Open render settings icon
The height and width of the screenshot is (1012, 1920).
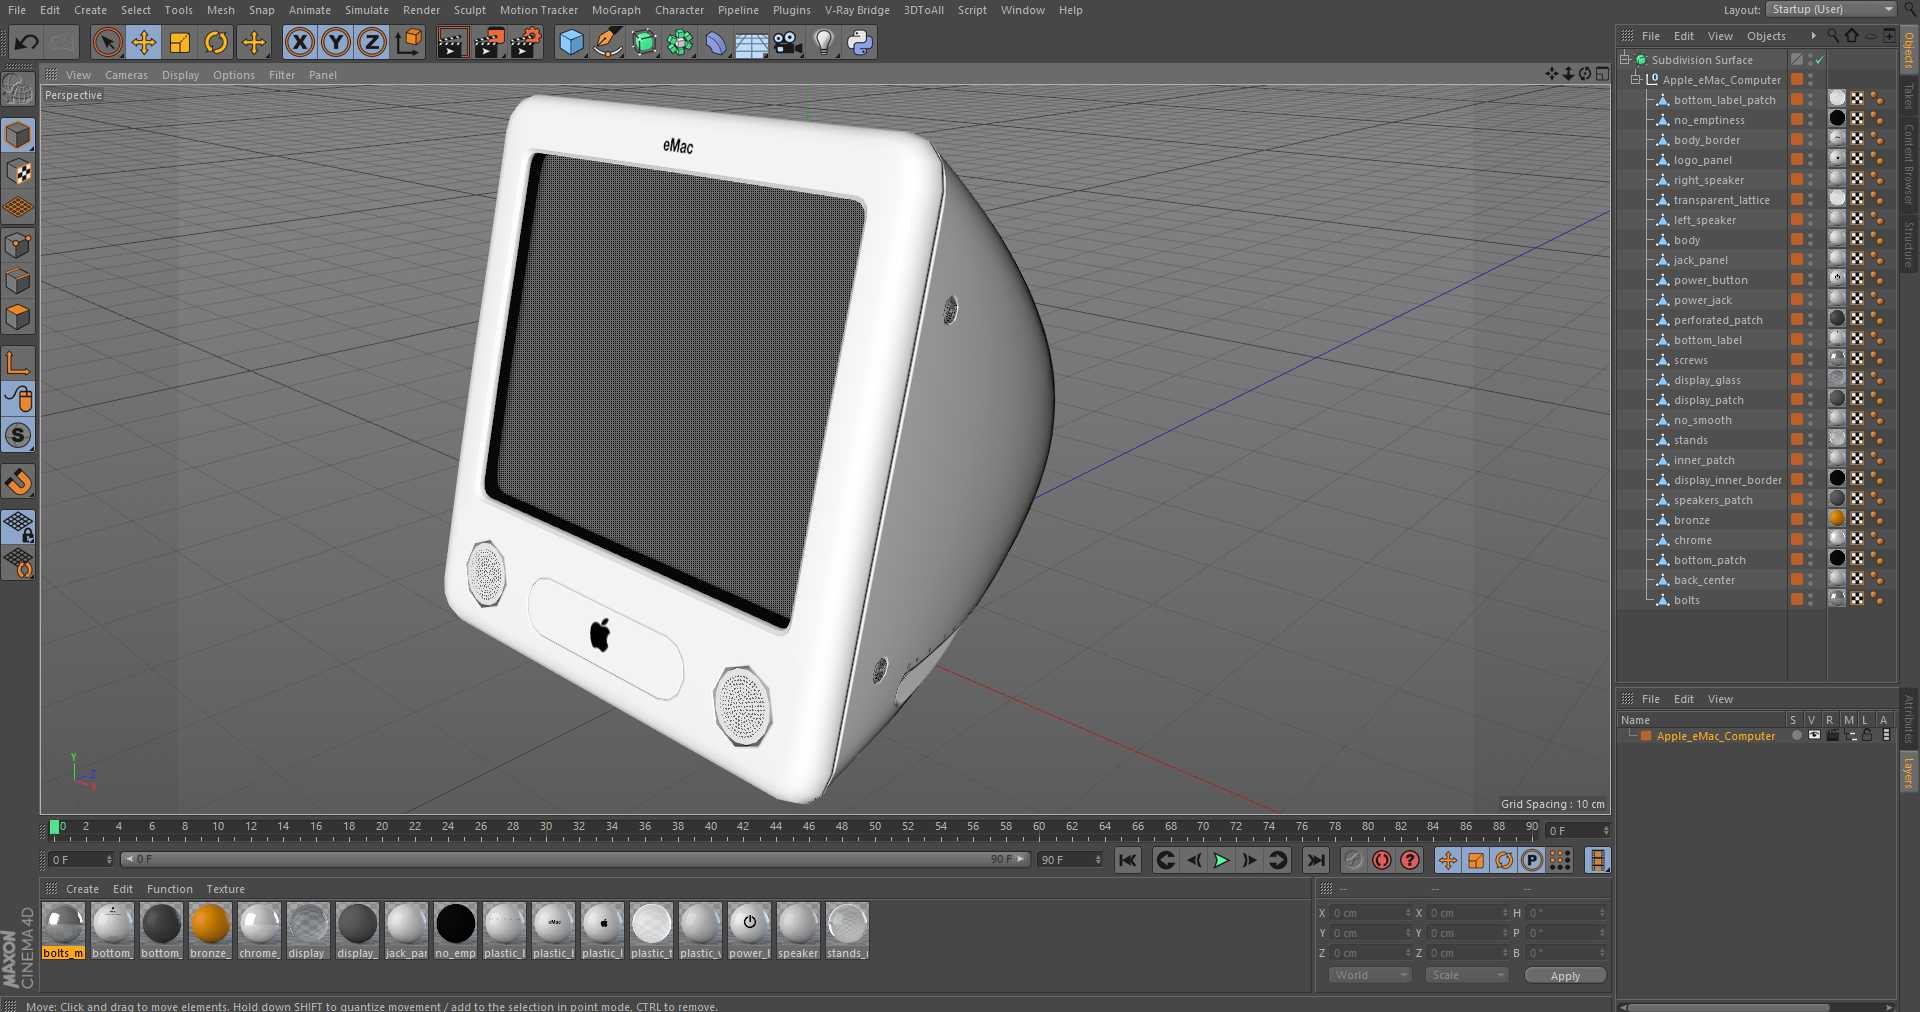pos(526,42)
